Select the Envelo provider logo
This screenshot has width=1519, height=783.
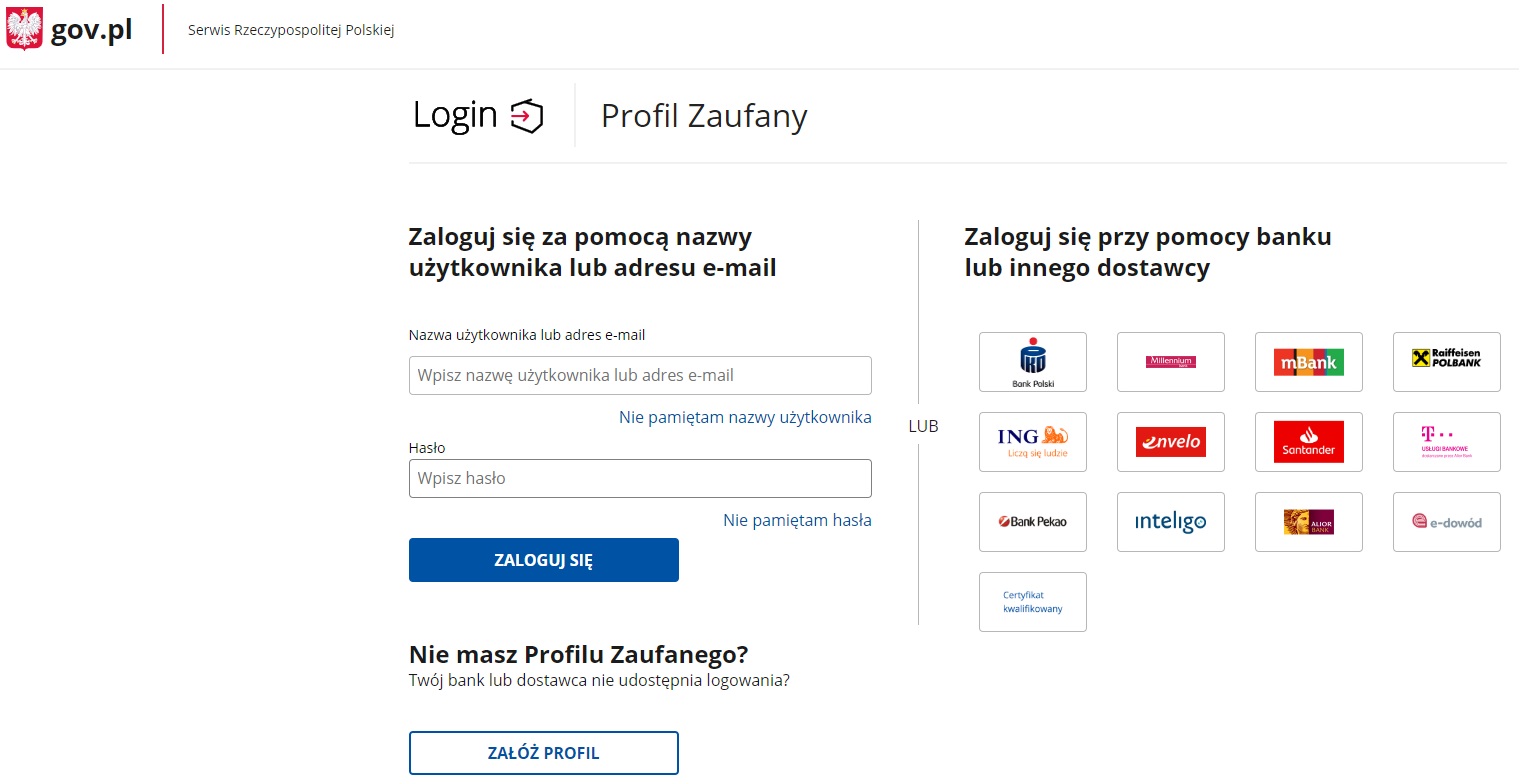(1171, 442)
